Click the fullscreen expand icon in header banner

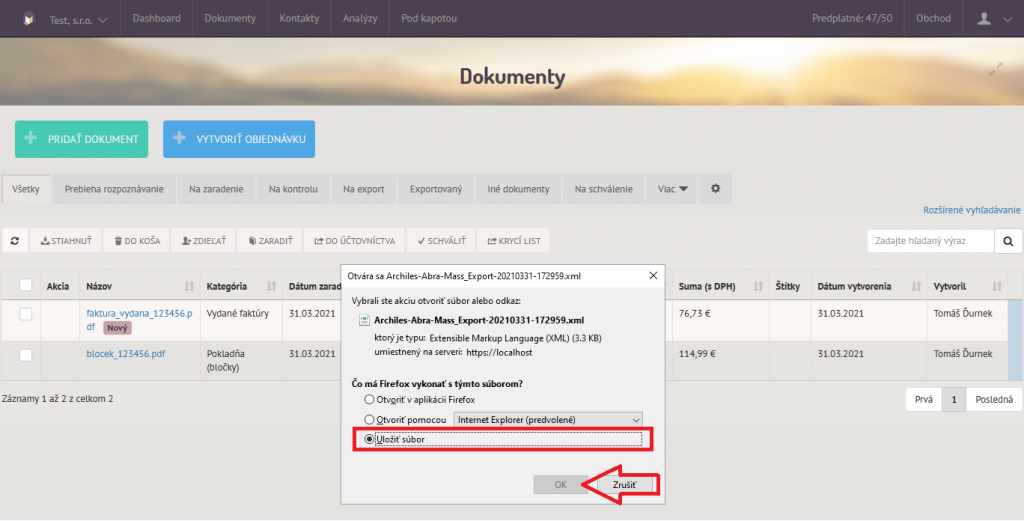click(x=995, y=69)
